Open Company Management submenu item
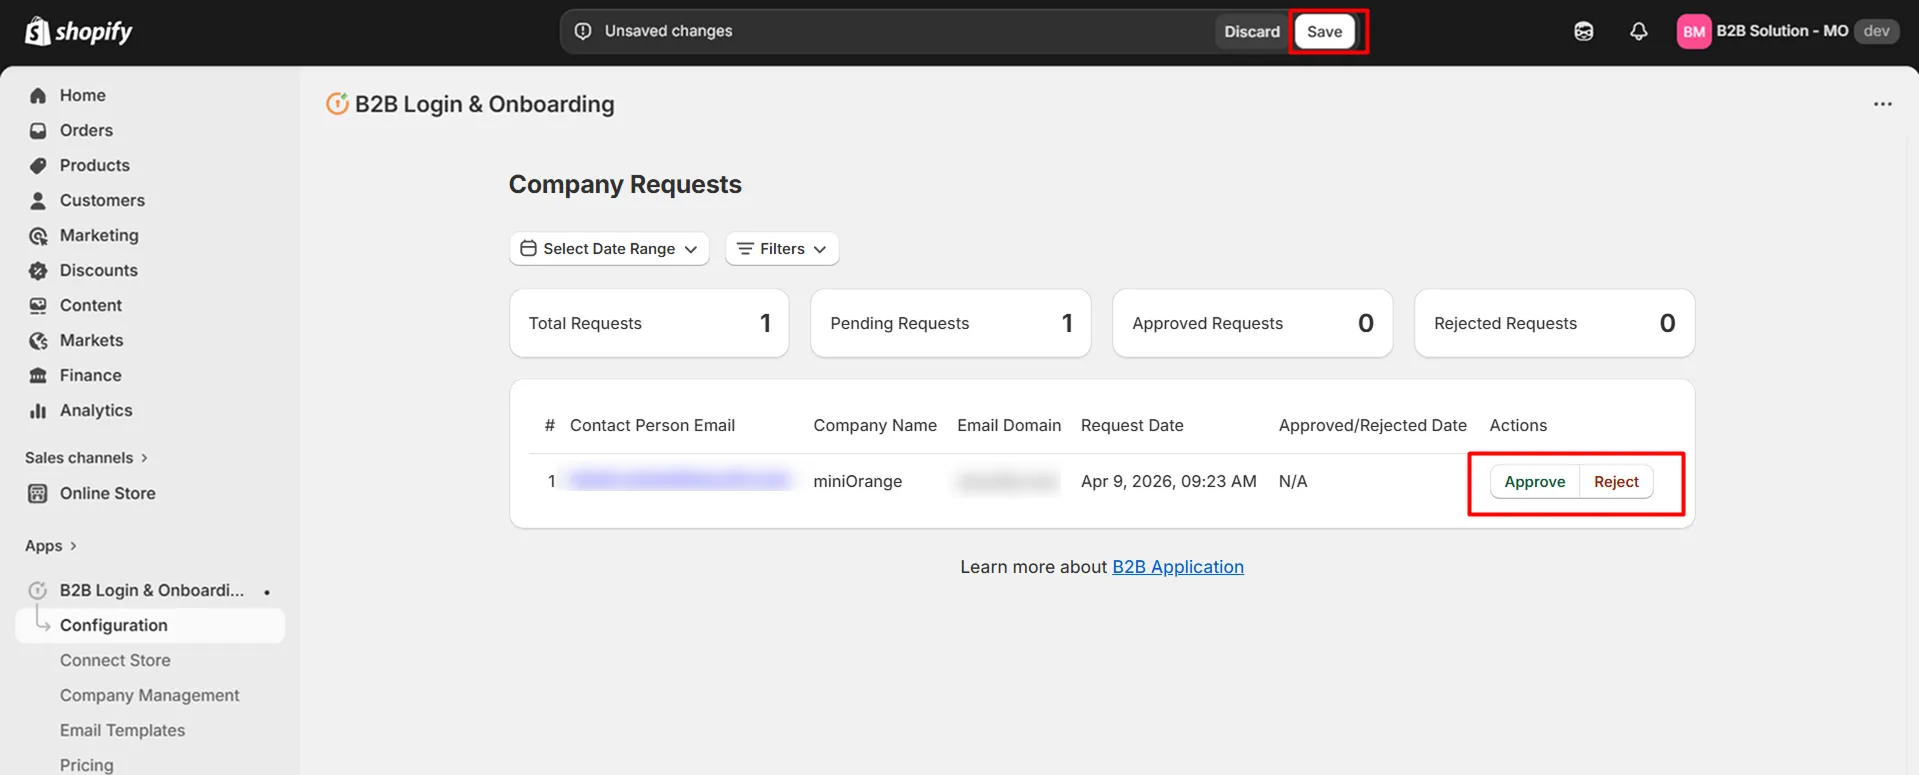1919x775 pixels. 150,696
